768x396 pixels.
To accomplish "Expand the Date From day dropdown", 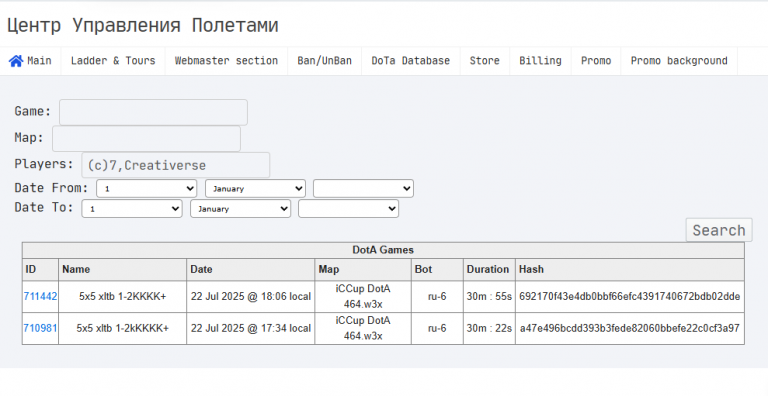I will pos(146,189).
